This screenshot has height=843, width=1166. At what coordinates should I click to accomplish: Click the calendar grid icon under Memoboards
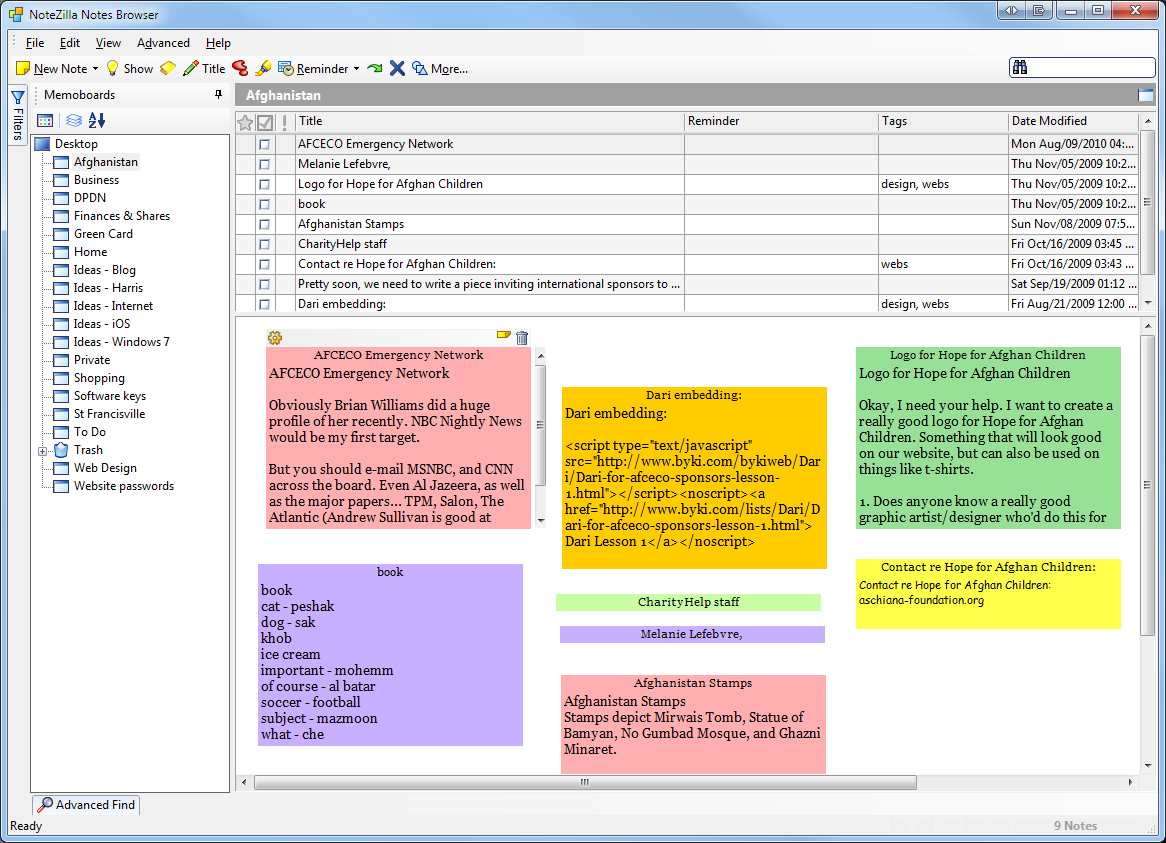point(45,120)
